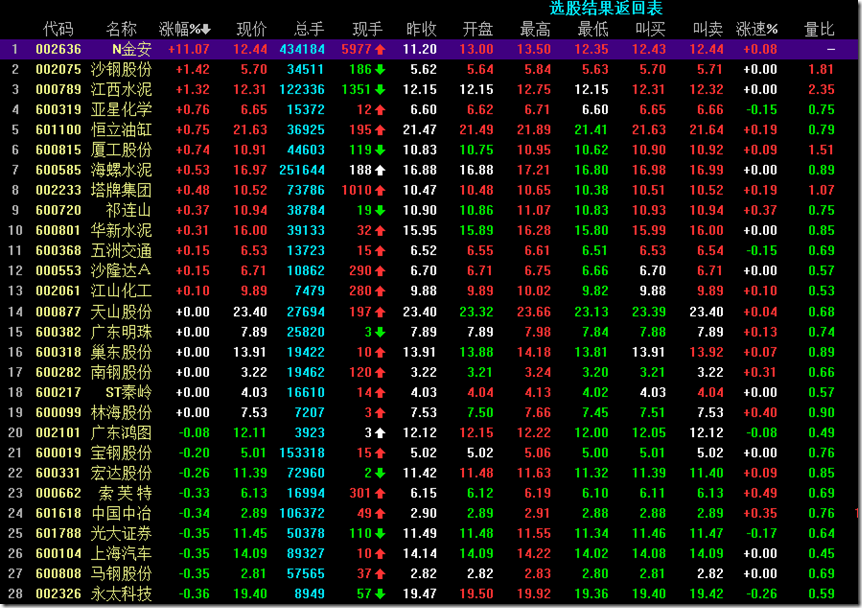Select the 塔牌集团 stock name

coord(121,190)
